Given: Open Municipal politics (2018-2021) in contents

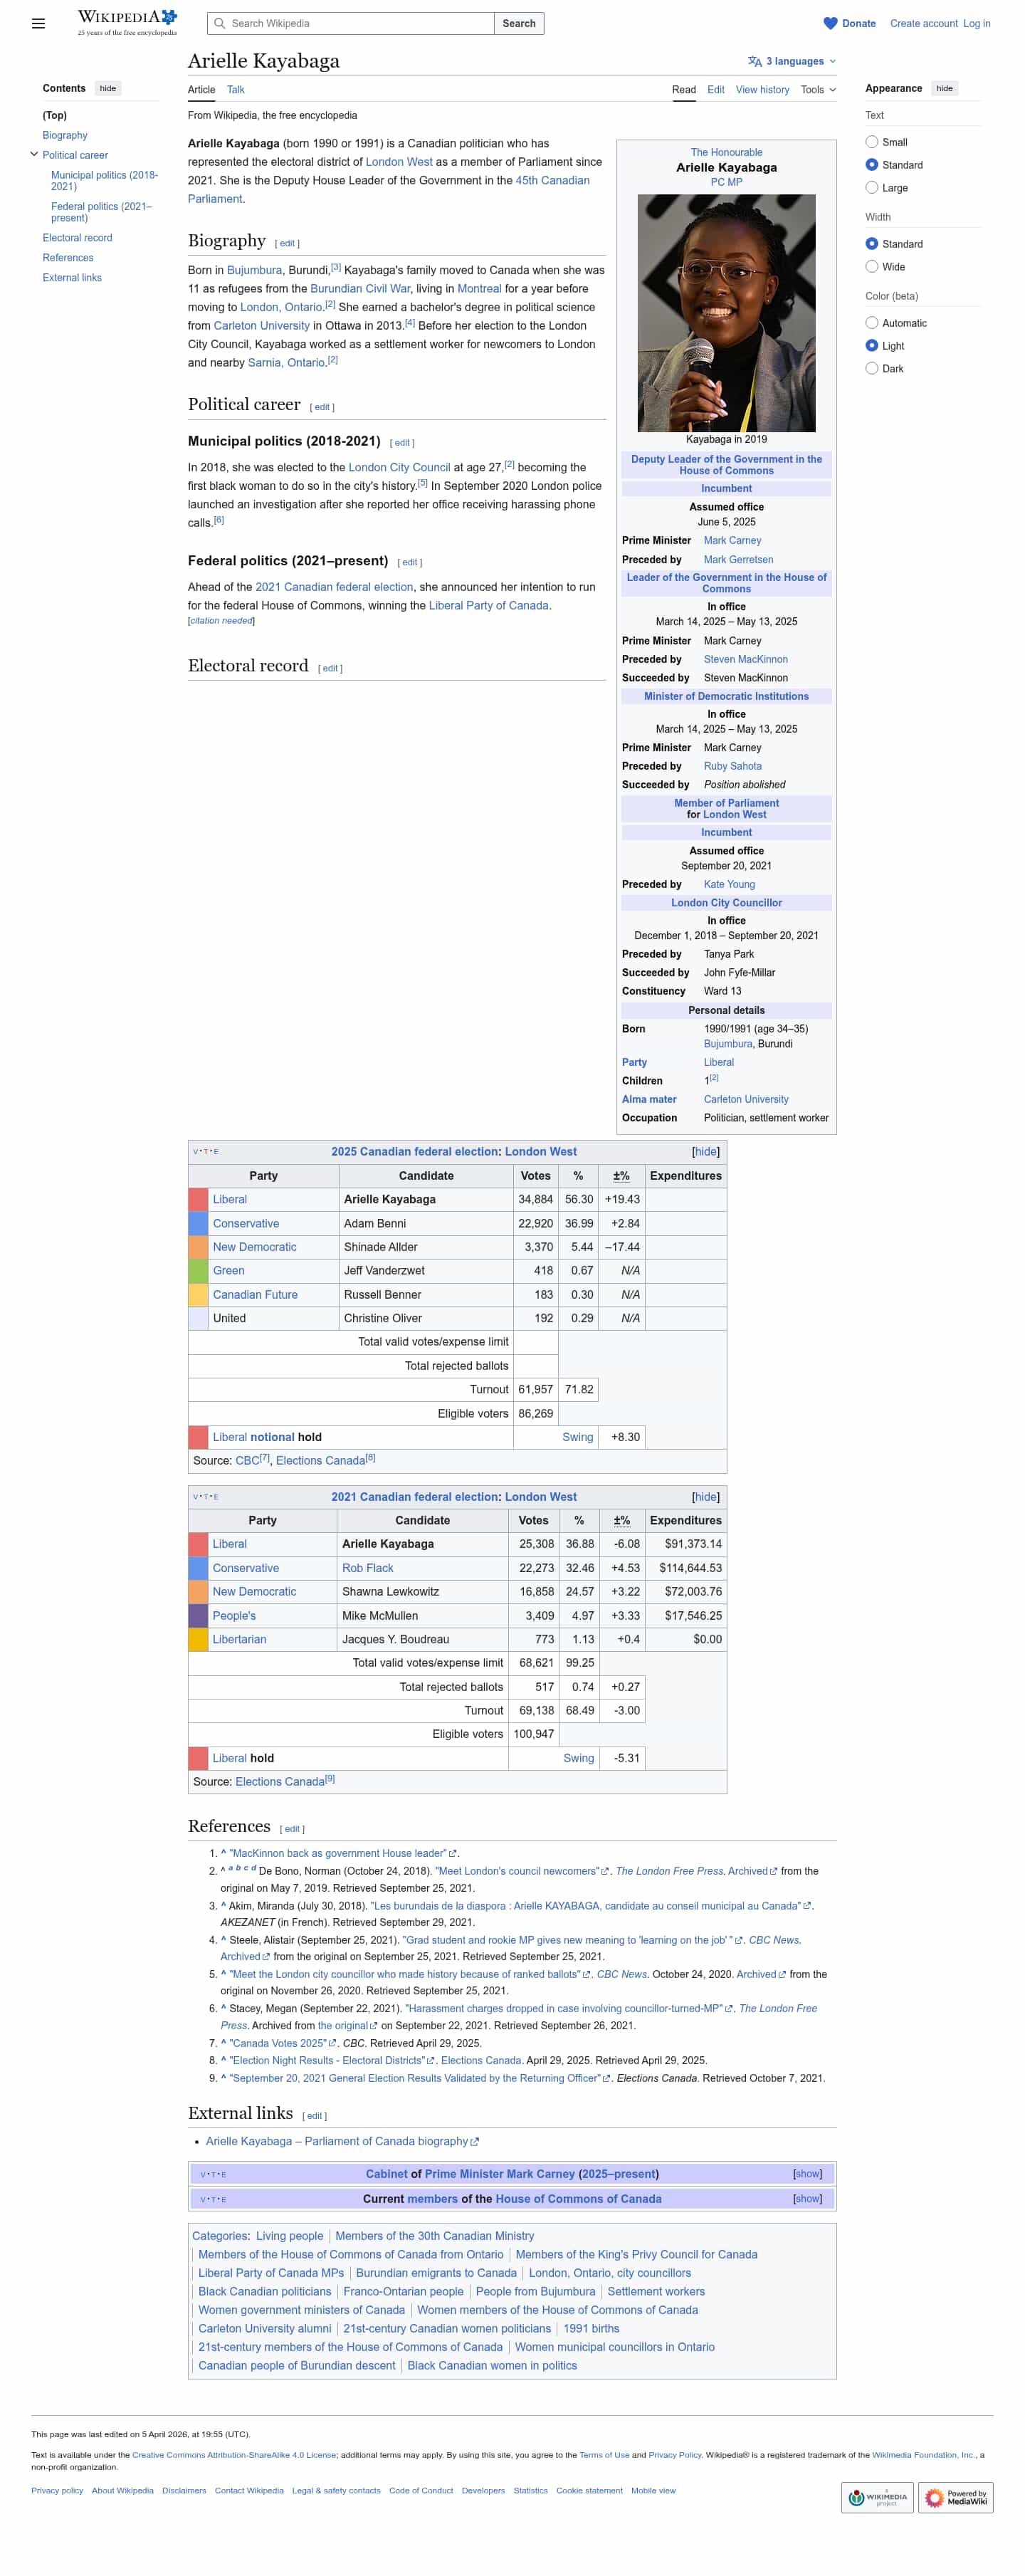Looking at the screenshot, I should (x=105, y=181).
